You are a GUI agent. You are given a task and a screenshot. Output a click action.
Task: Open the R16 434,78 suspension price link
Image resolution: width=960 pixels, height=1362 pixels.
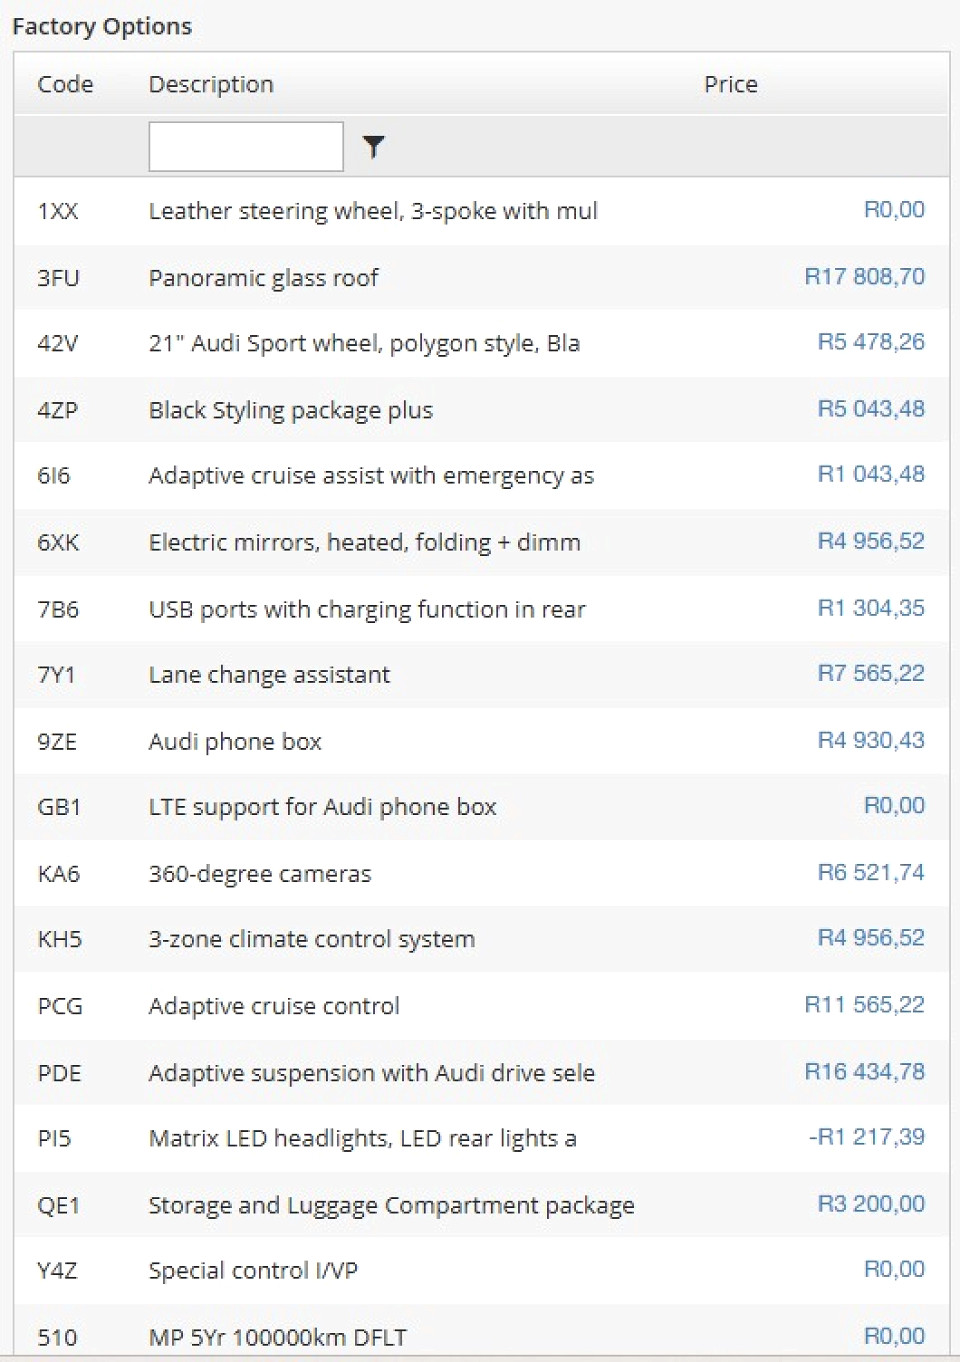coord(864,1072)
